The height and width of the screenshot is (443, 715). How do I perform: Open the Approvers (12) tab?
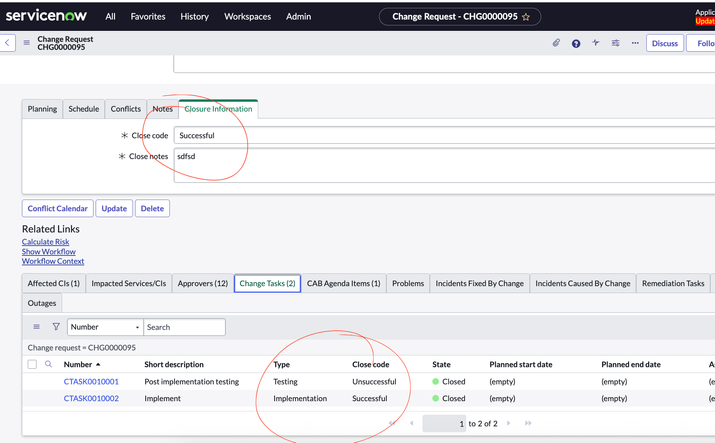click(x=202, y=283)
